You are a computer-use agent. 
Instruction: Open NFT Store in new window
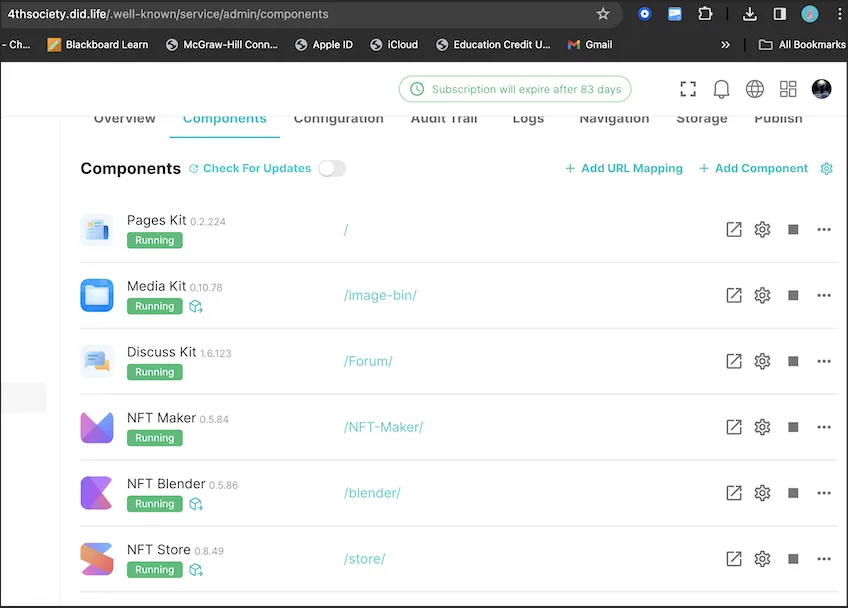point(733,559)
